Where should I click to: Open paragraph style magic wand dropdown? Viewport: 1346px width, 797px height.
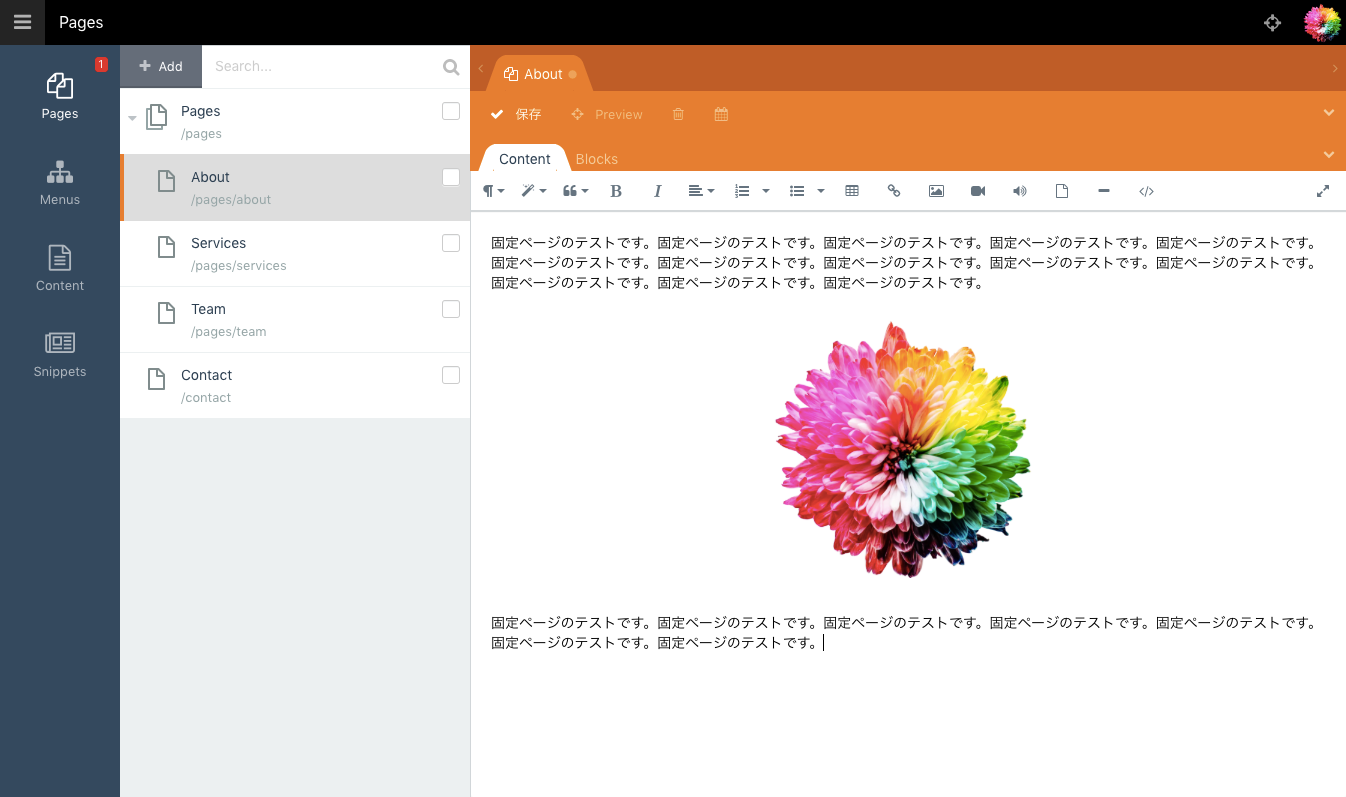(x=534, y=191)
